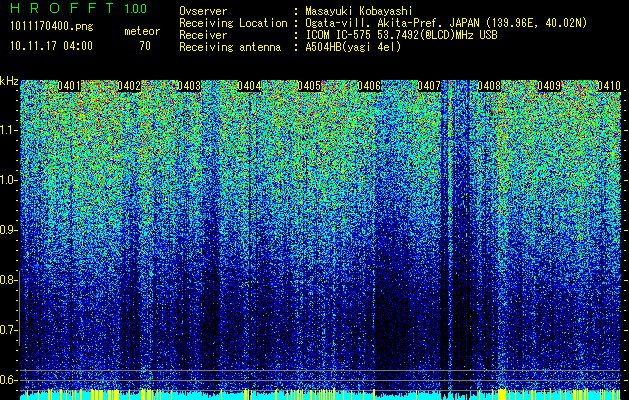The height and width of the screenshot is (400, 629).
Task: Click the 1.1 kHz axis label
Action: [x=9, y=130]
